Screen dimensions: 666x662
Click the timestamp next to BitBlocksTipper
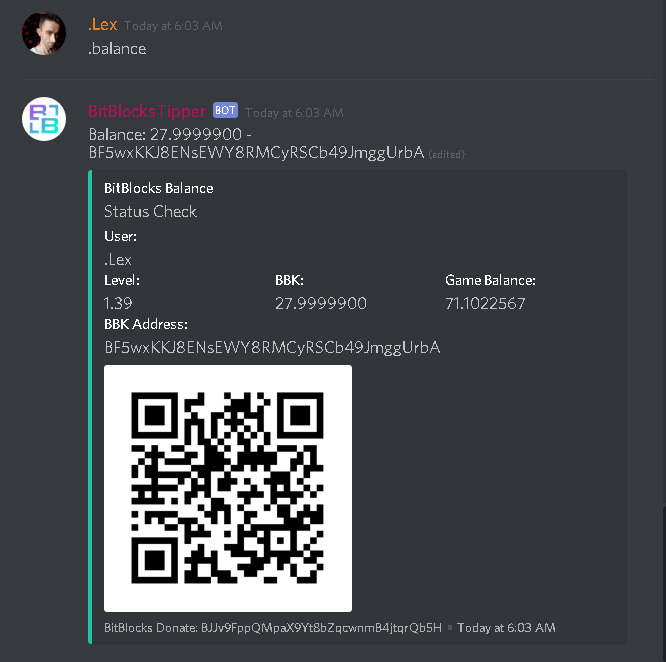294,113
